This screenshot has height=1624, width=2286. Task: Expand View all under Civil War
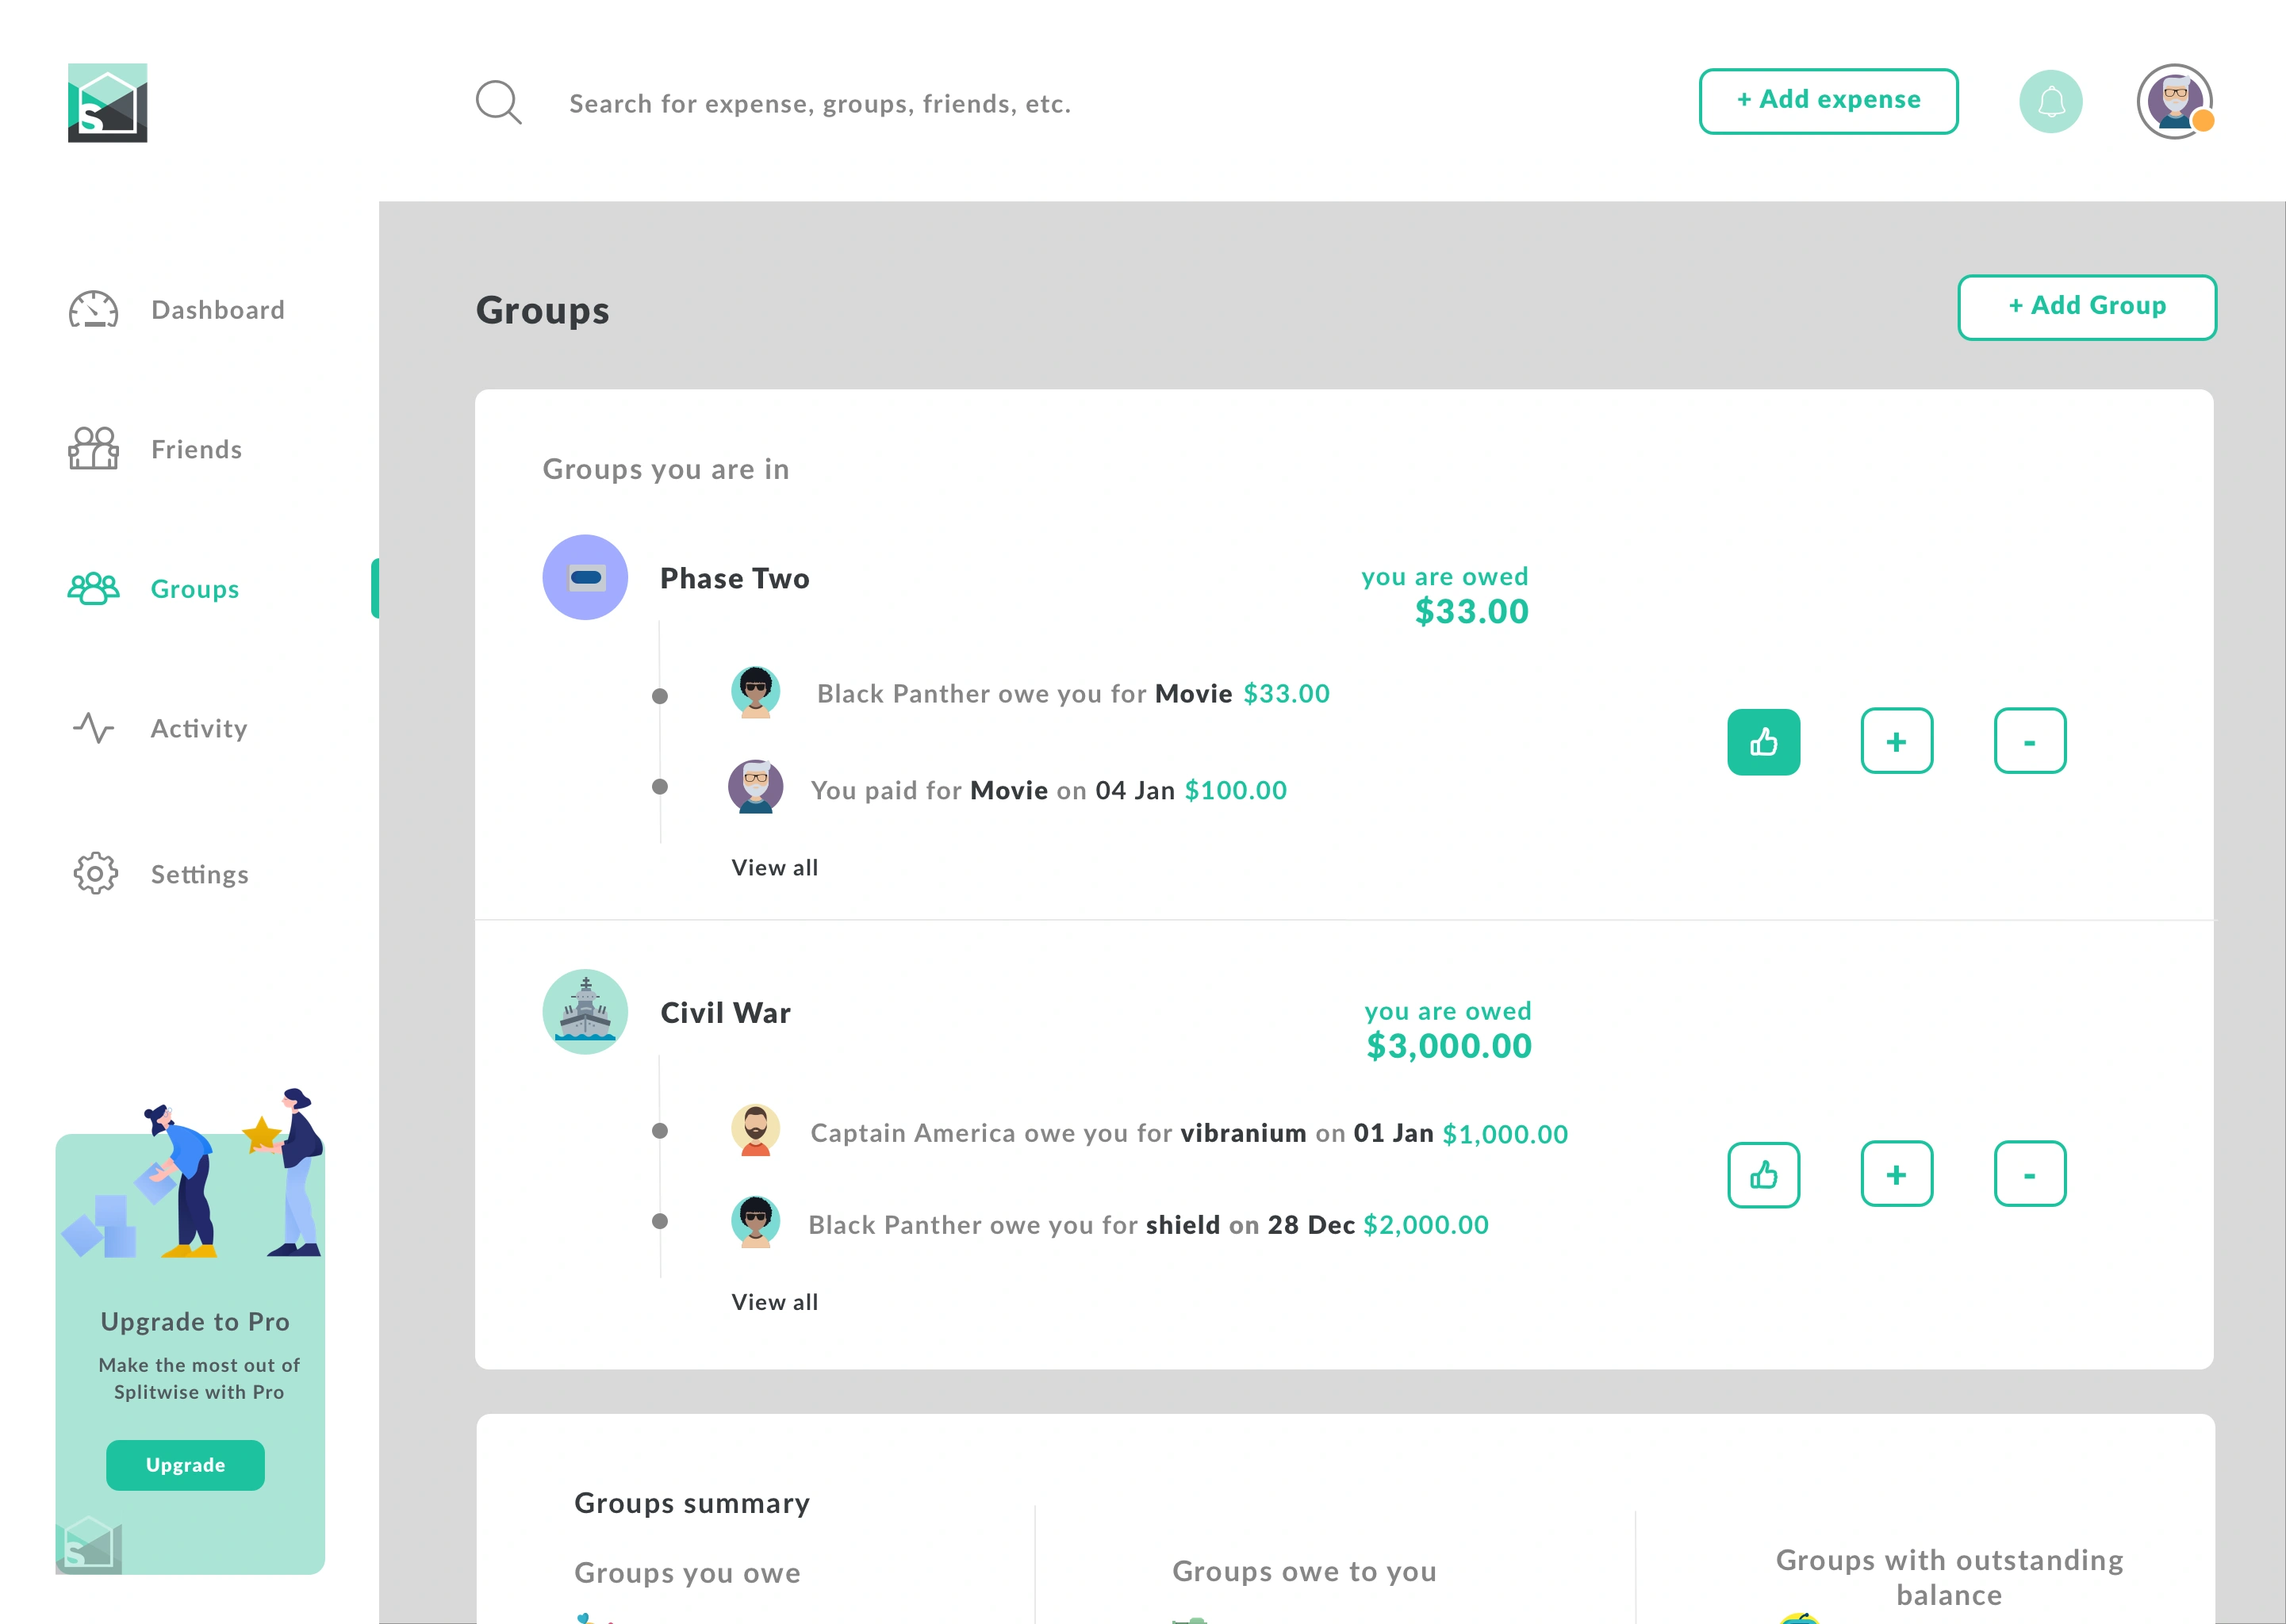pyautogui.click(x=775, y=1302)
